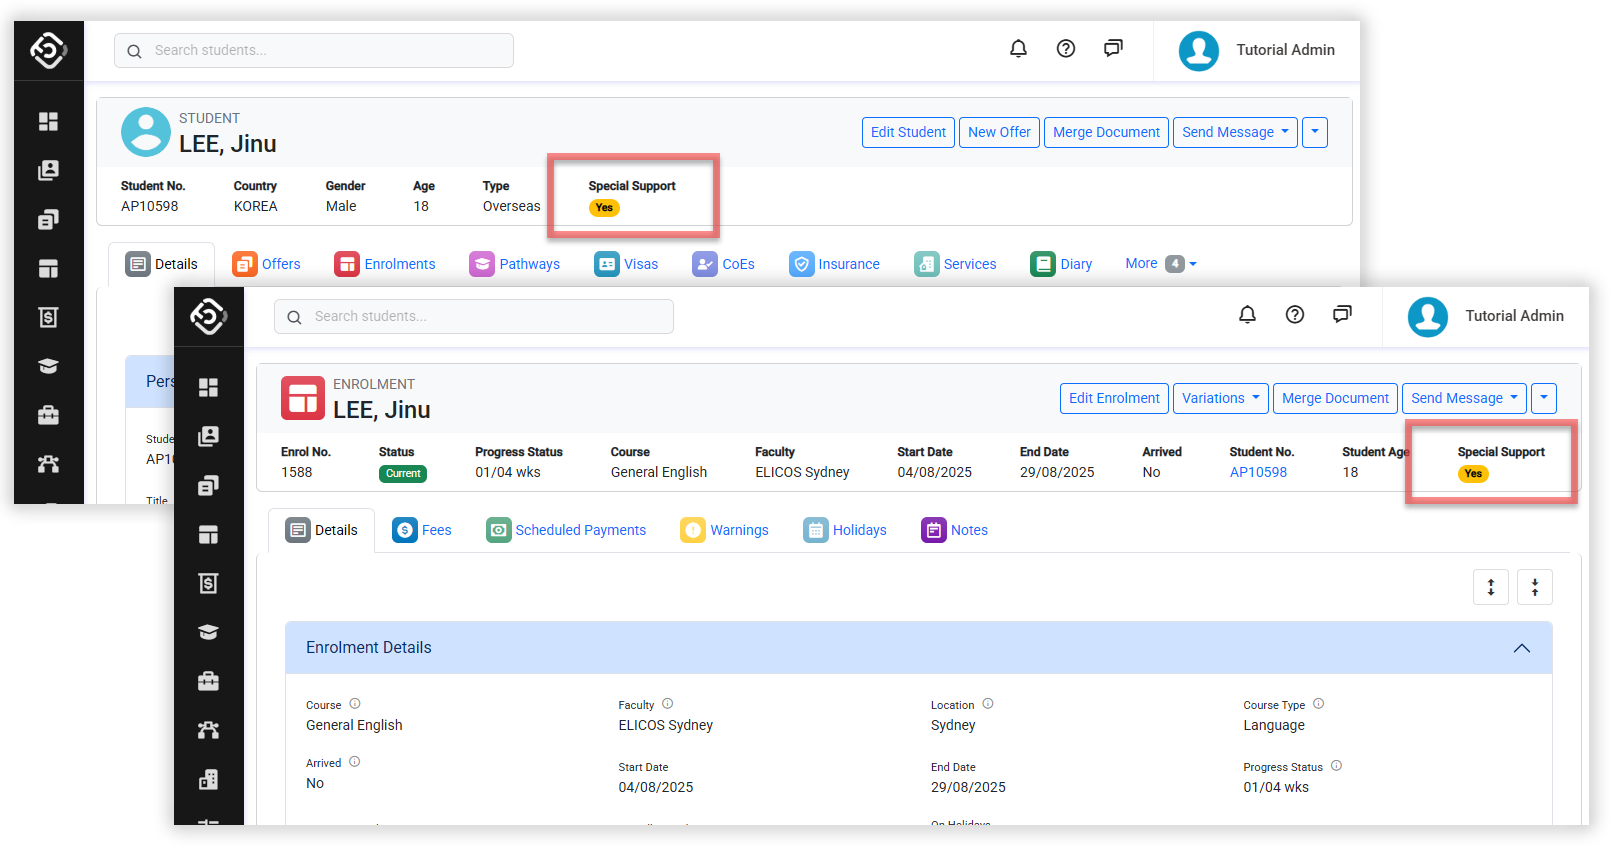This screenshot has height=861, width=1622.
Task: Click the notification bell in the enrolment header
Action: [1247, 315]
